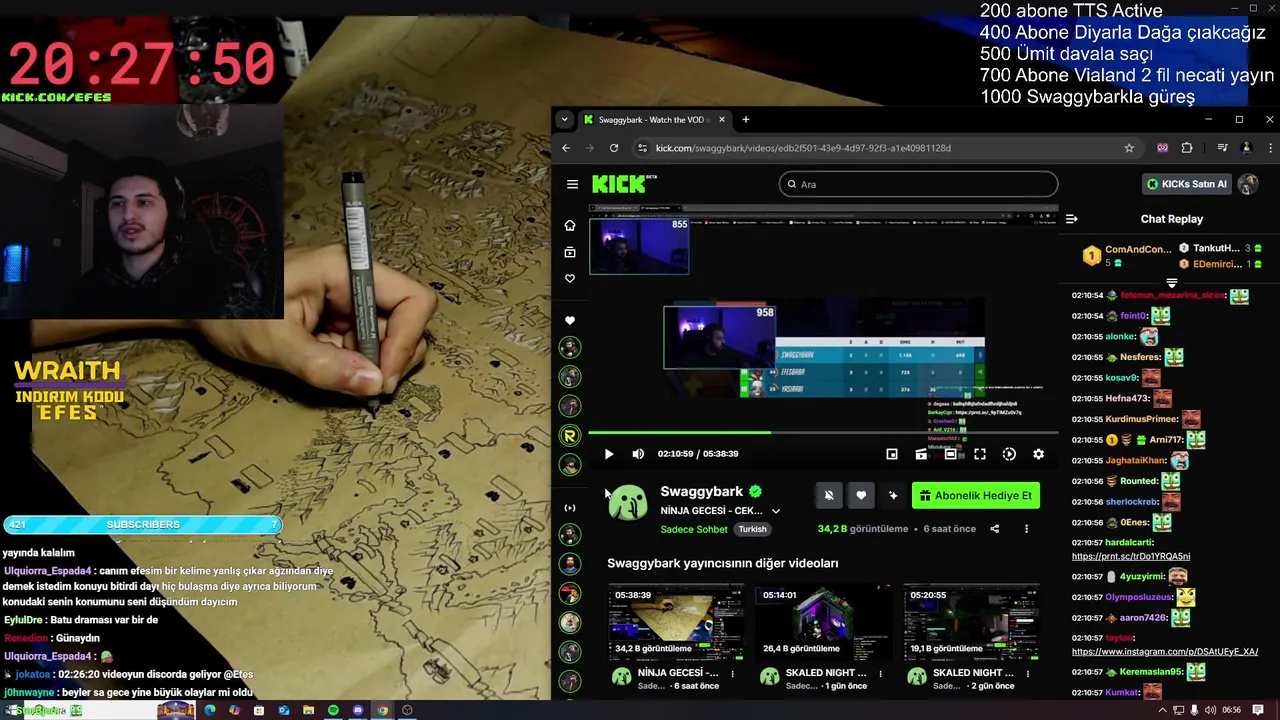The width and height of the screenshot is (1280, 720).
Task: Open Following heart outline in sidebar
Action: 570,279
